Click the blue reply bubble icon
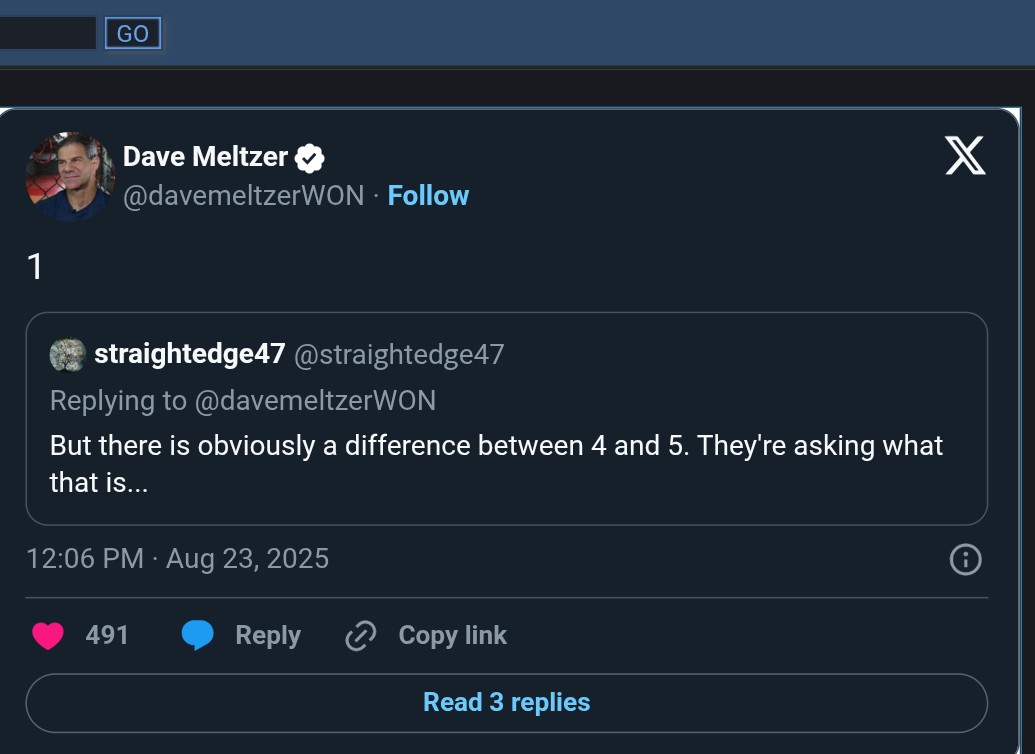The image size is (1035, 754). click(x=198, y=636)
